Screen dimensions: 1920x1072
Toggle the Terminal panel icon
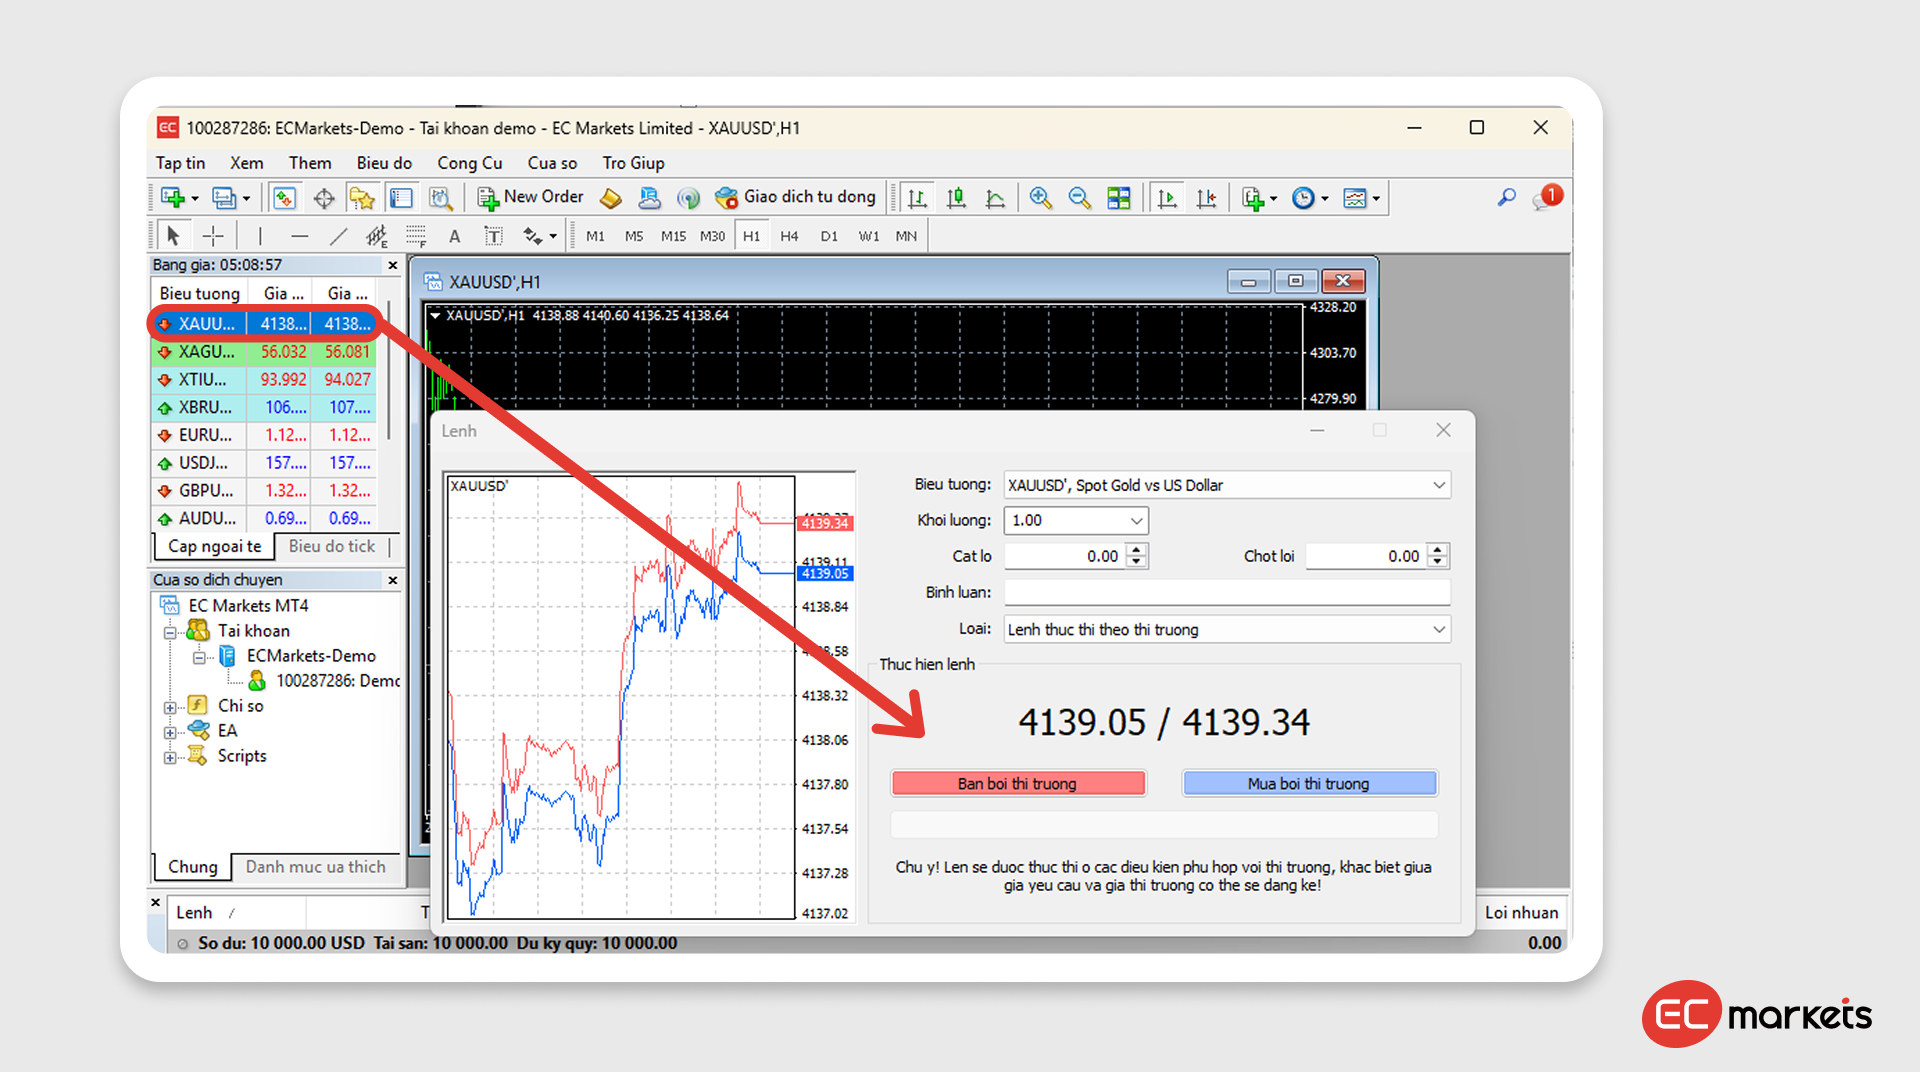(x=401, y=198)
